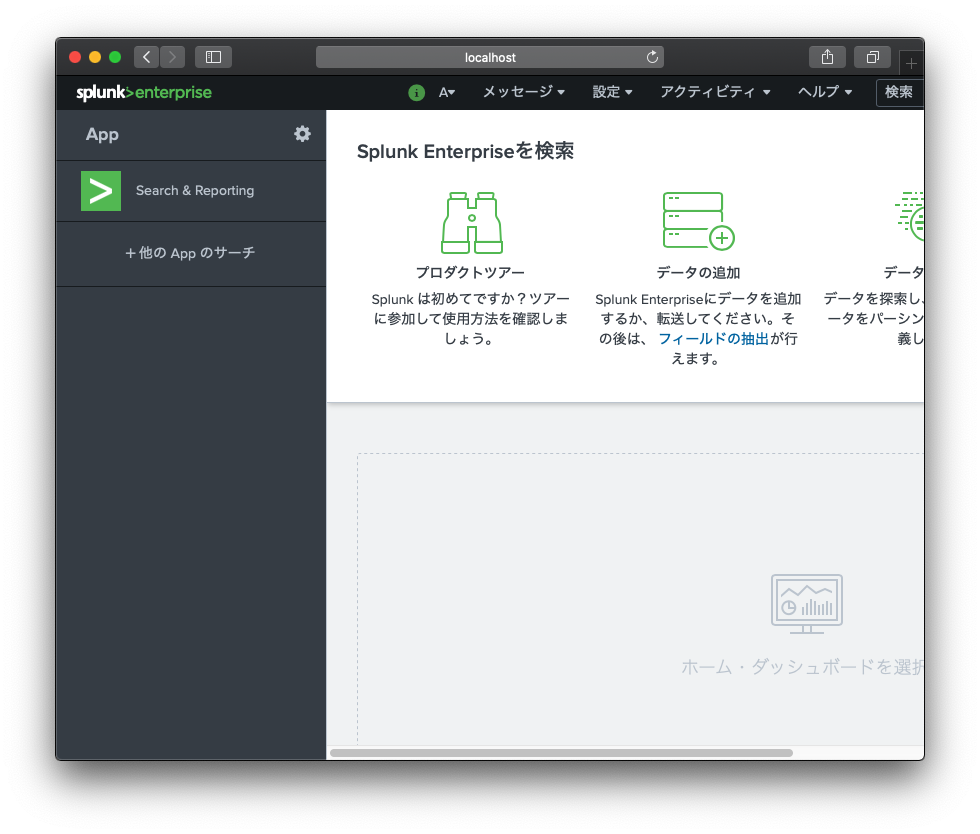Click the add data server icon
Image resolution: width=980 pixels, height=834 pixels.
(697, 221)
